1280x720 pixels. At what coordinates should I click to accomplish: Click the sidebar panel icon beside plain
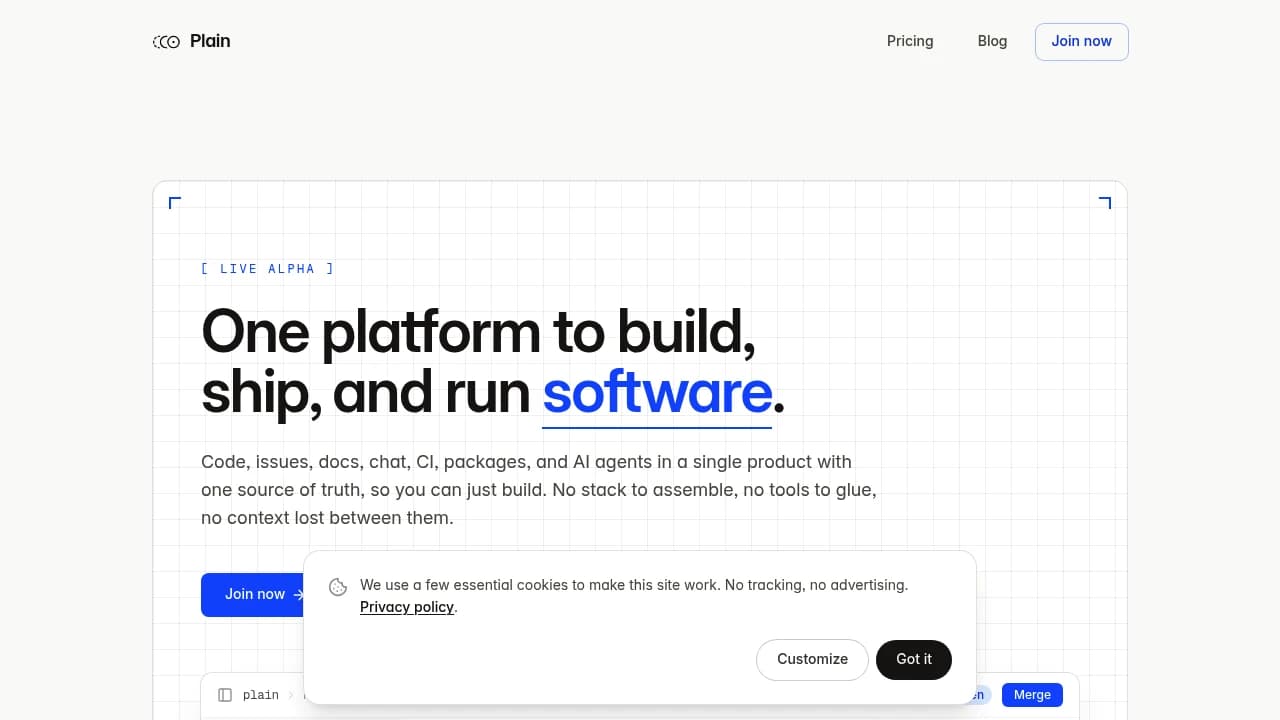[x=225, y=695]
